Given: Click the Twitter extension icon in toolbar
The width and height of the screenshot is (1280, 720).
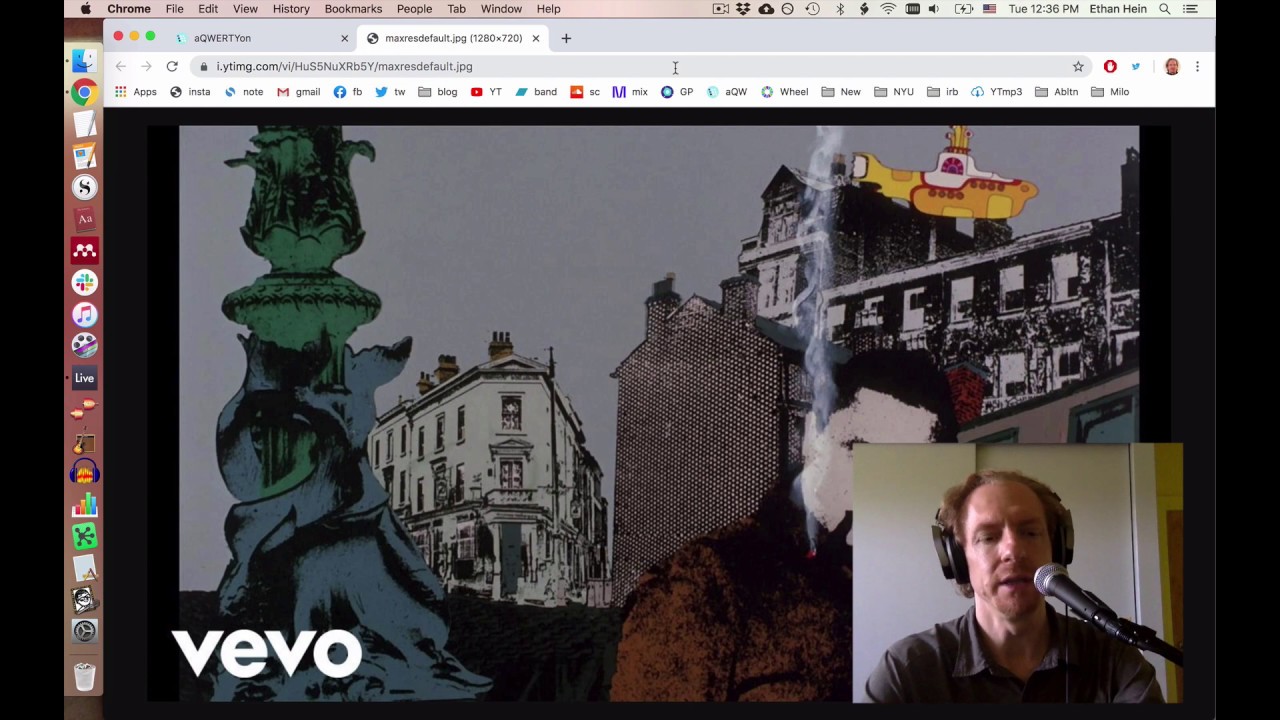Looking at the screenshot, I should [x=1136, y=66].
